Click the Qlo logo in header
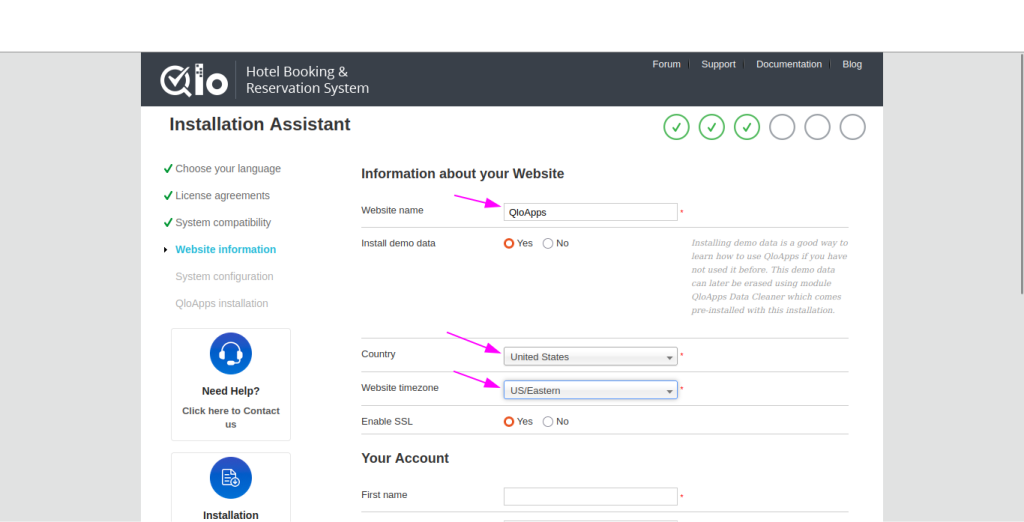The height and width of the screenshot is (522, 1024). pos(194,80)
